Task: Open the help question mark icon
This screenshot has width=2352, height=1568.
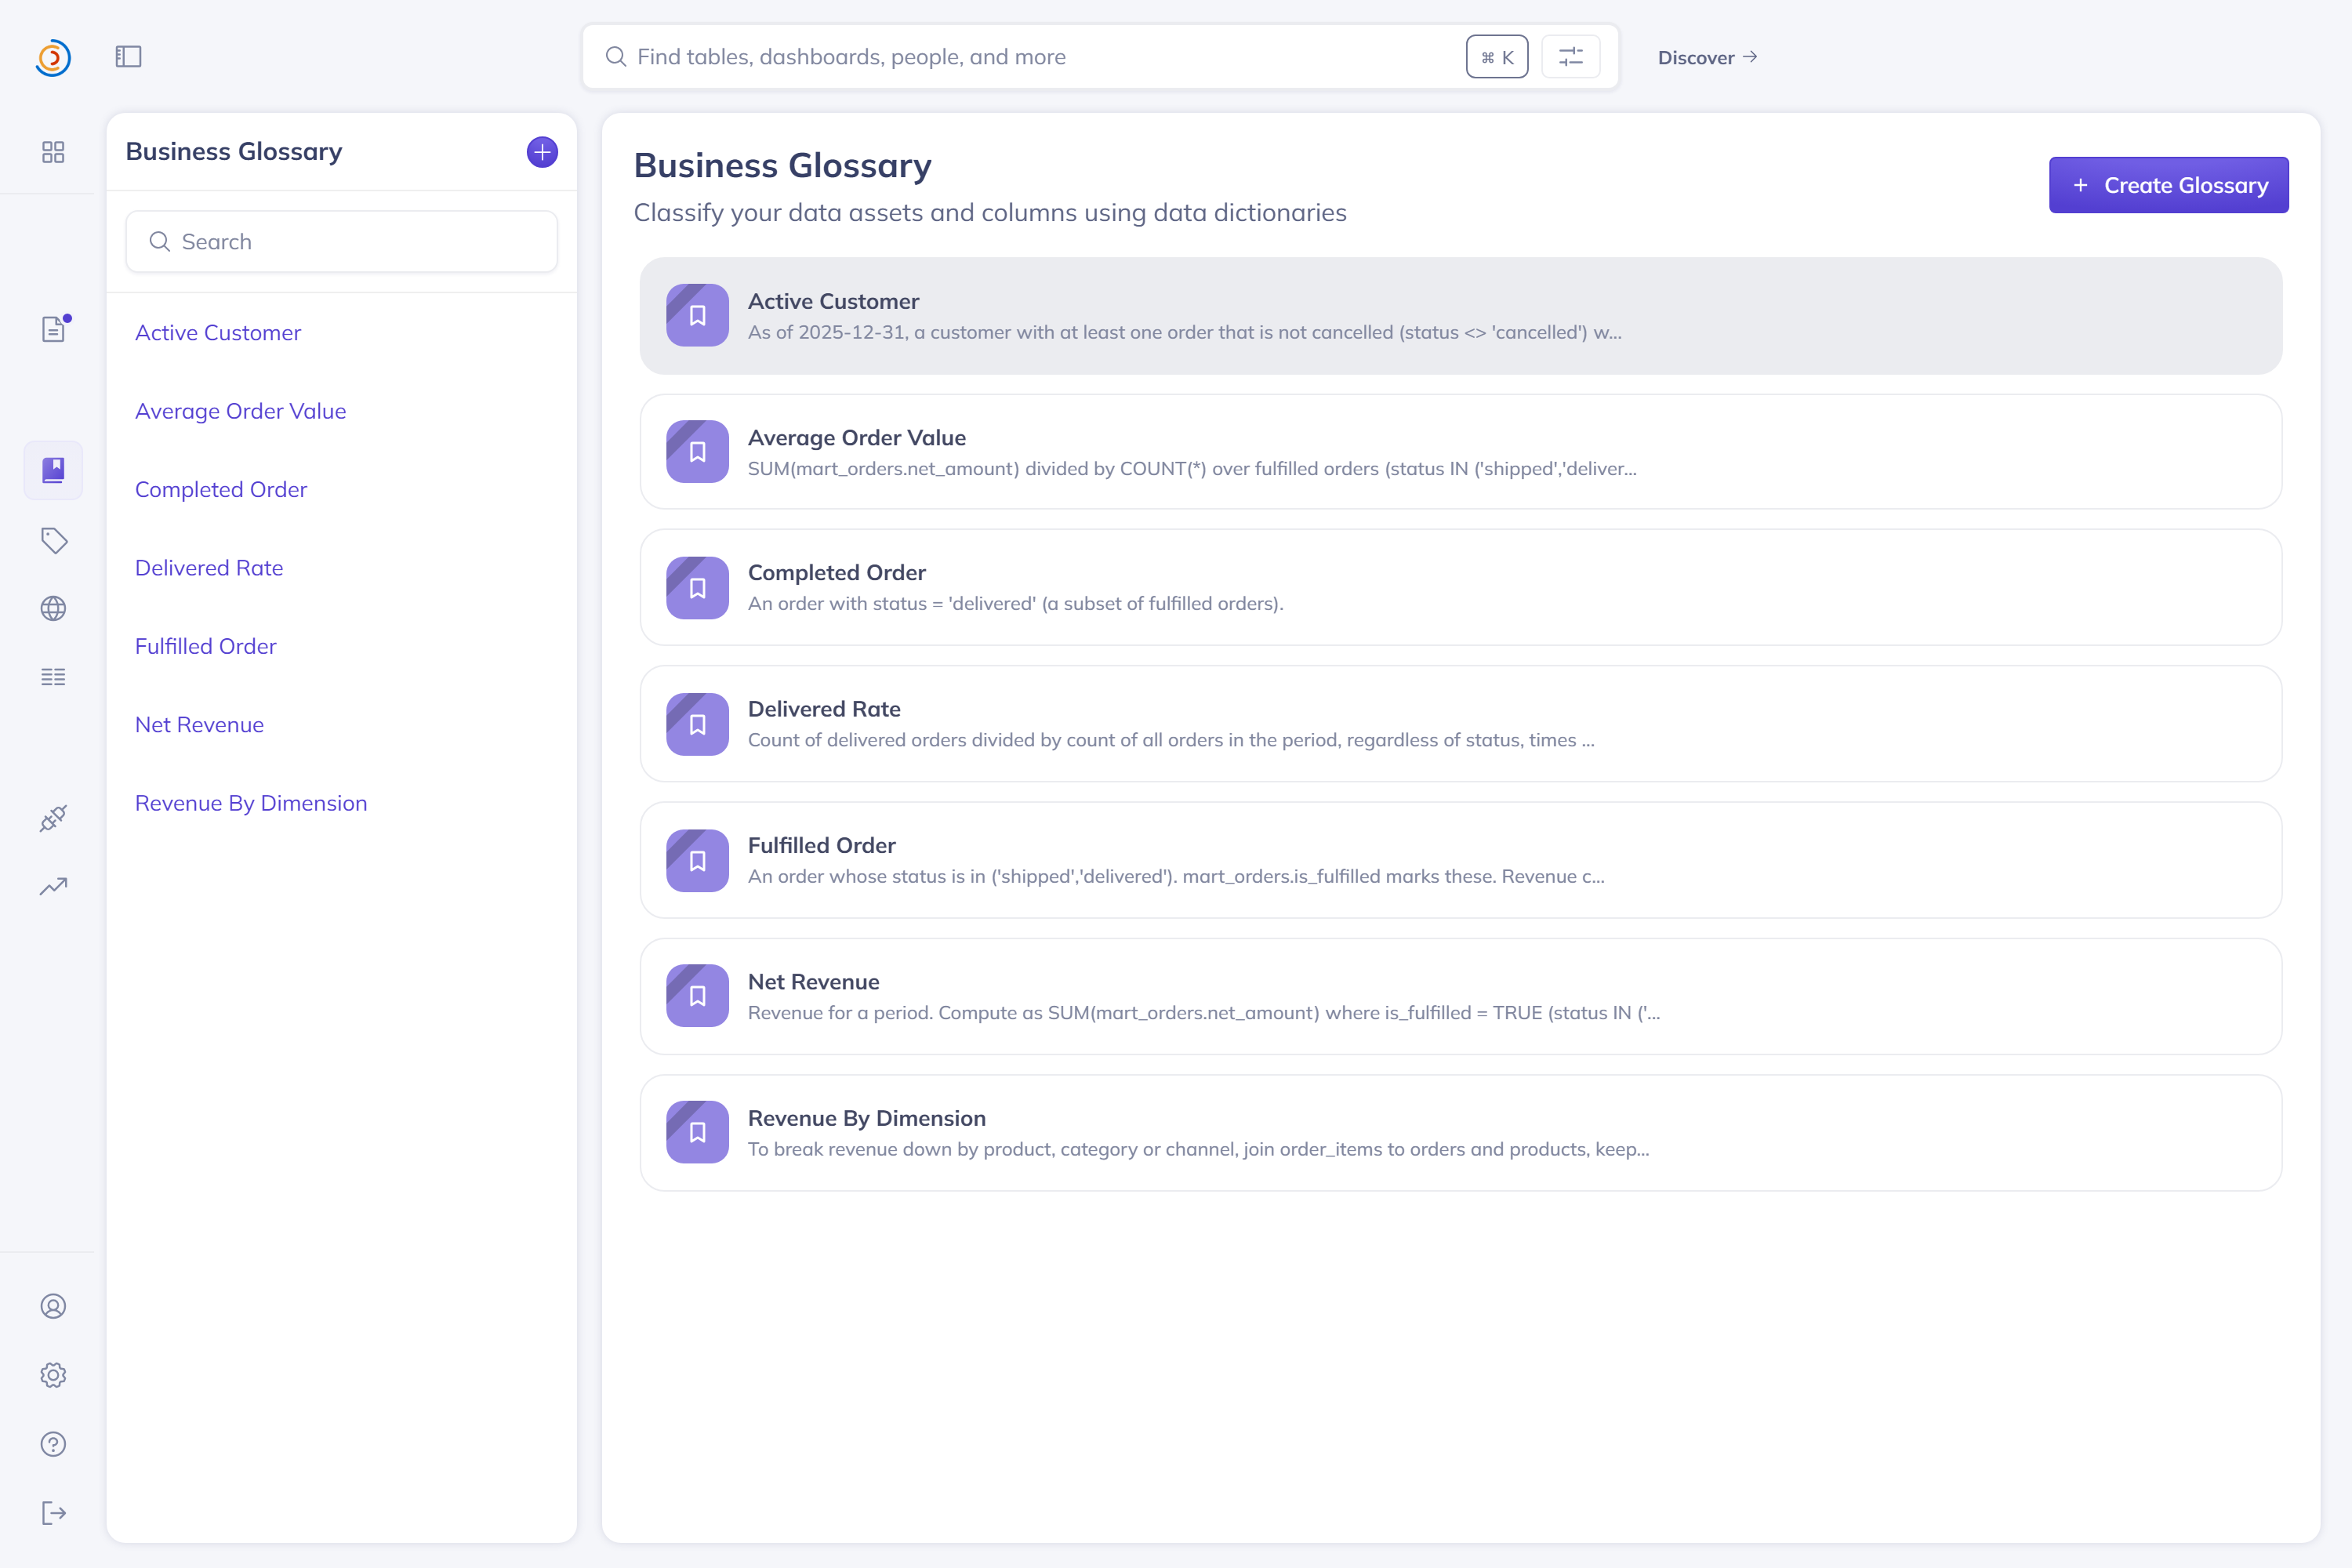Action: pos(53,1444)
